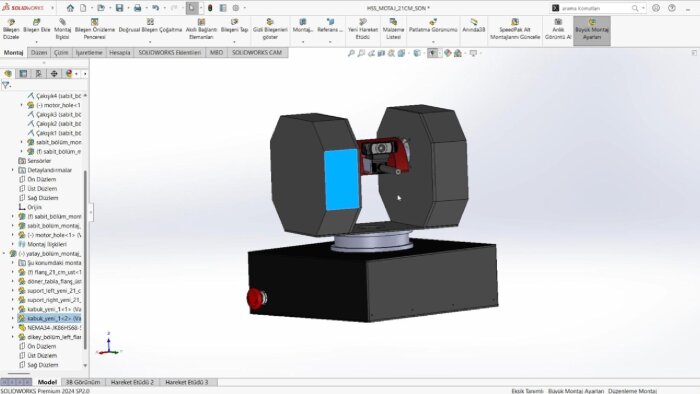Screen dimensions: 700x394
Task: Switch to the Çizim ribbon tab
Action: coord(61,53)
